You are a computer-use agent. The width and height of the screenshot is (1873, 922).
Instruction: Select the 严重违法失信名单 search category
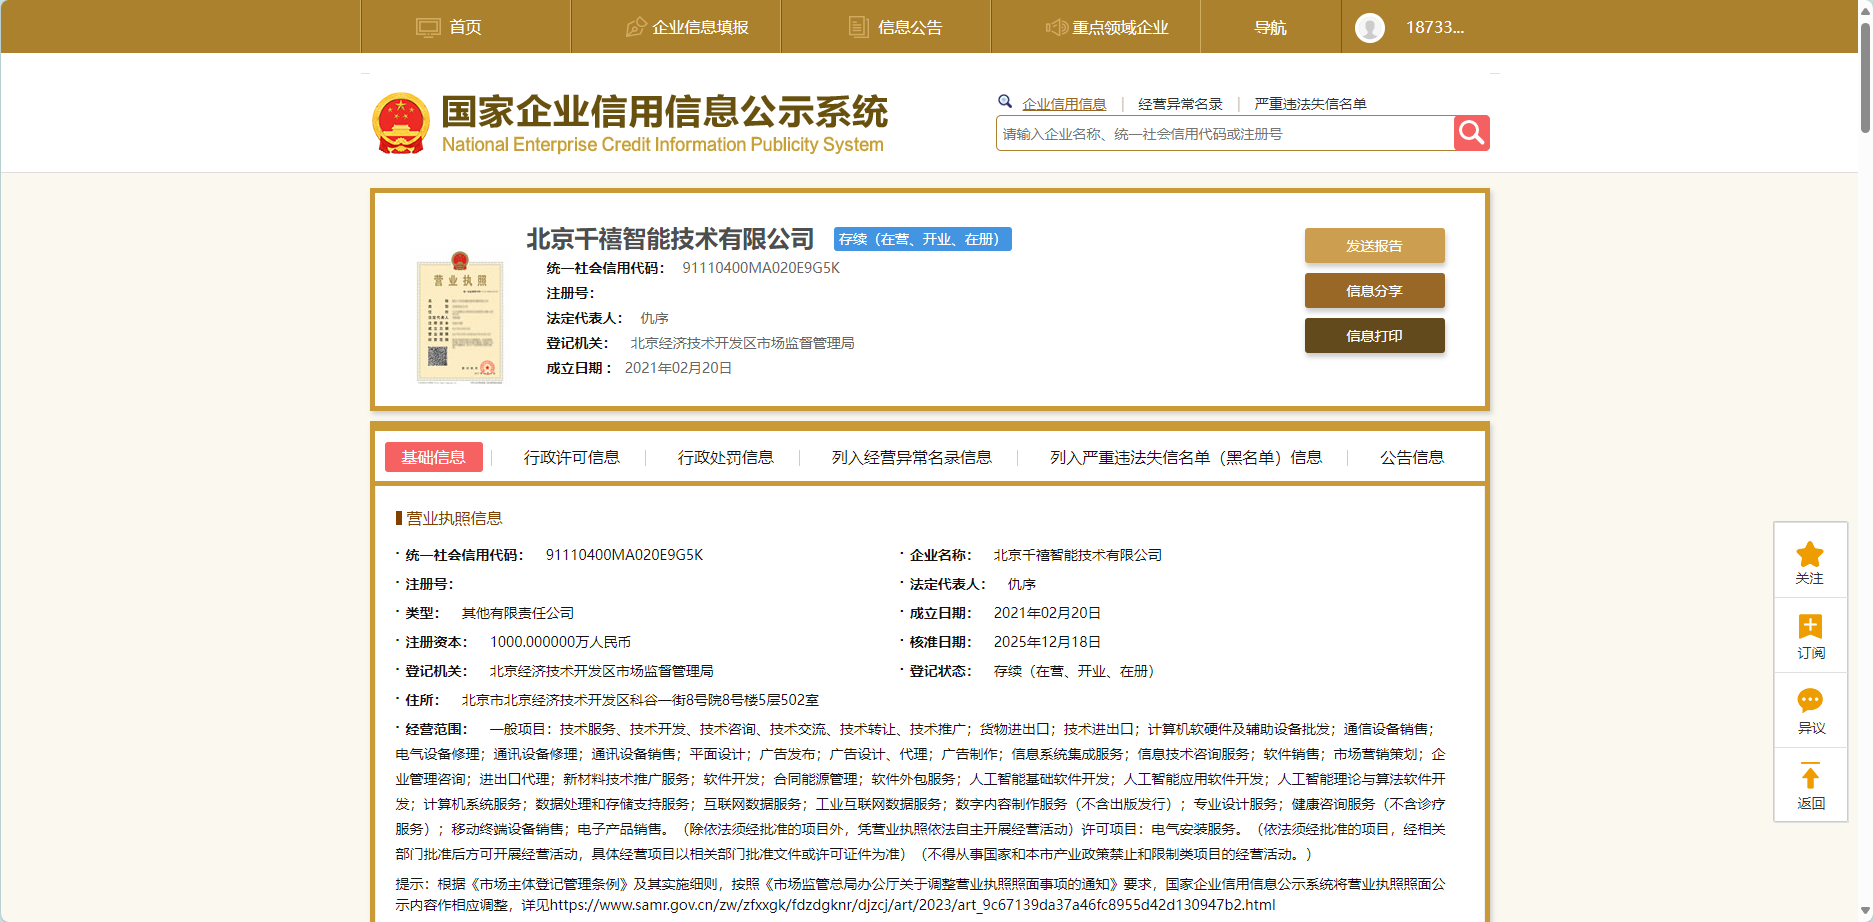coord(1310,104)
